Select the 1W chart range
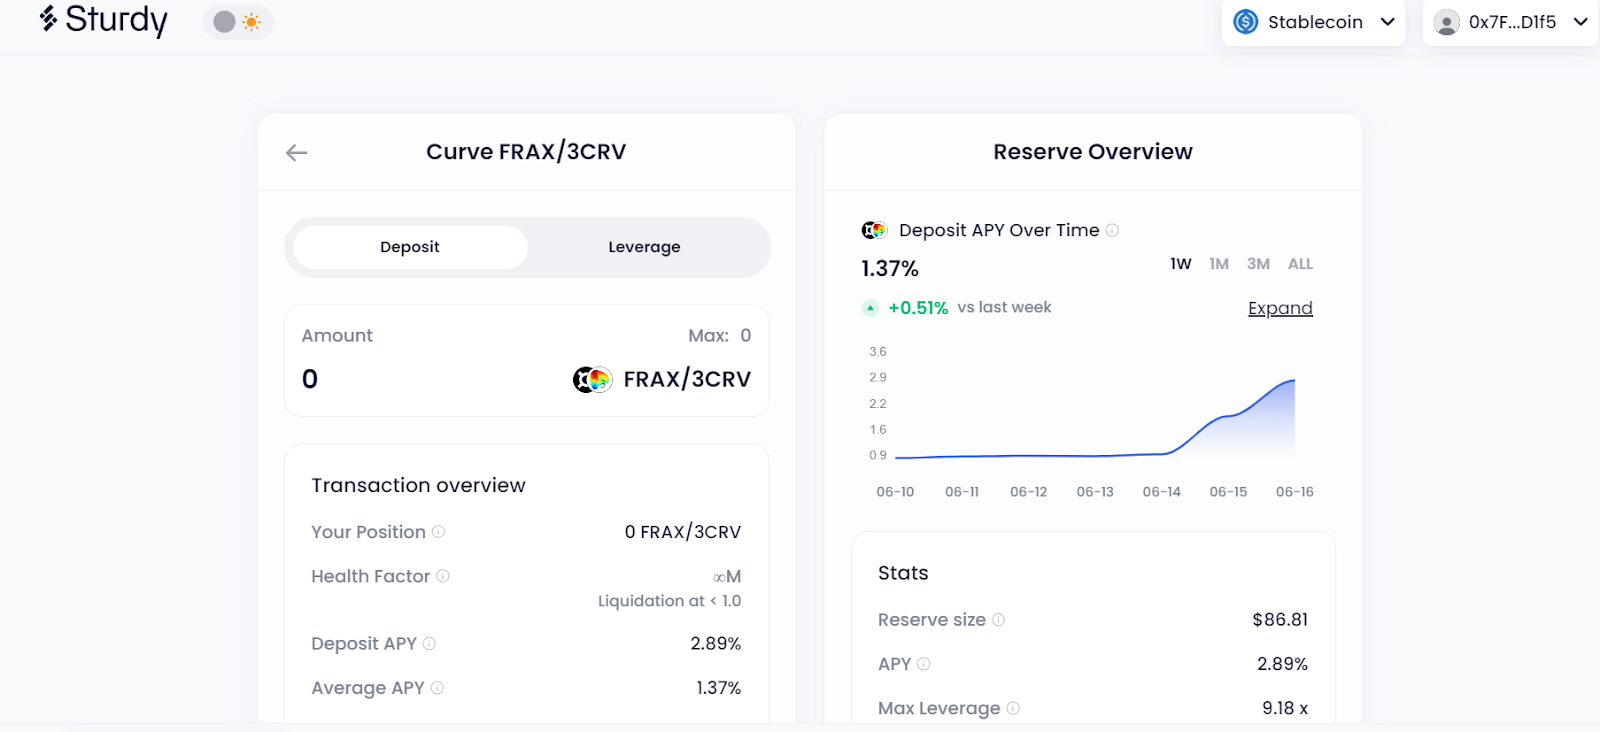 pos(1181,264)
